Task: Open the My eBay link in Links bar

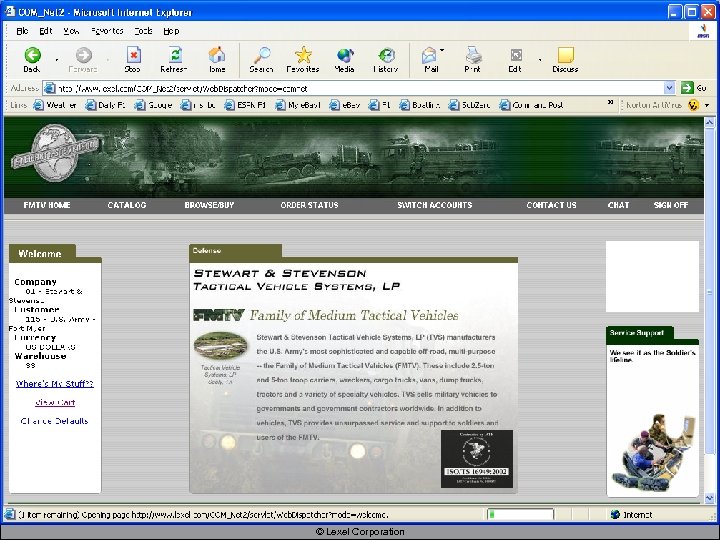Action: [298, 105]
